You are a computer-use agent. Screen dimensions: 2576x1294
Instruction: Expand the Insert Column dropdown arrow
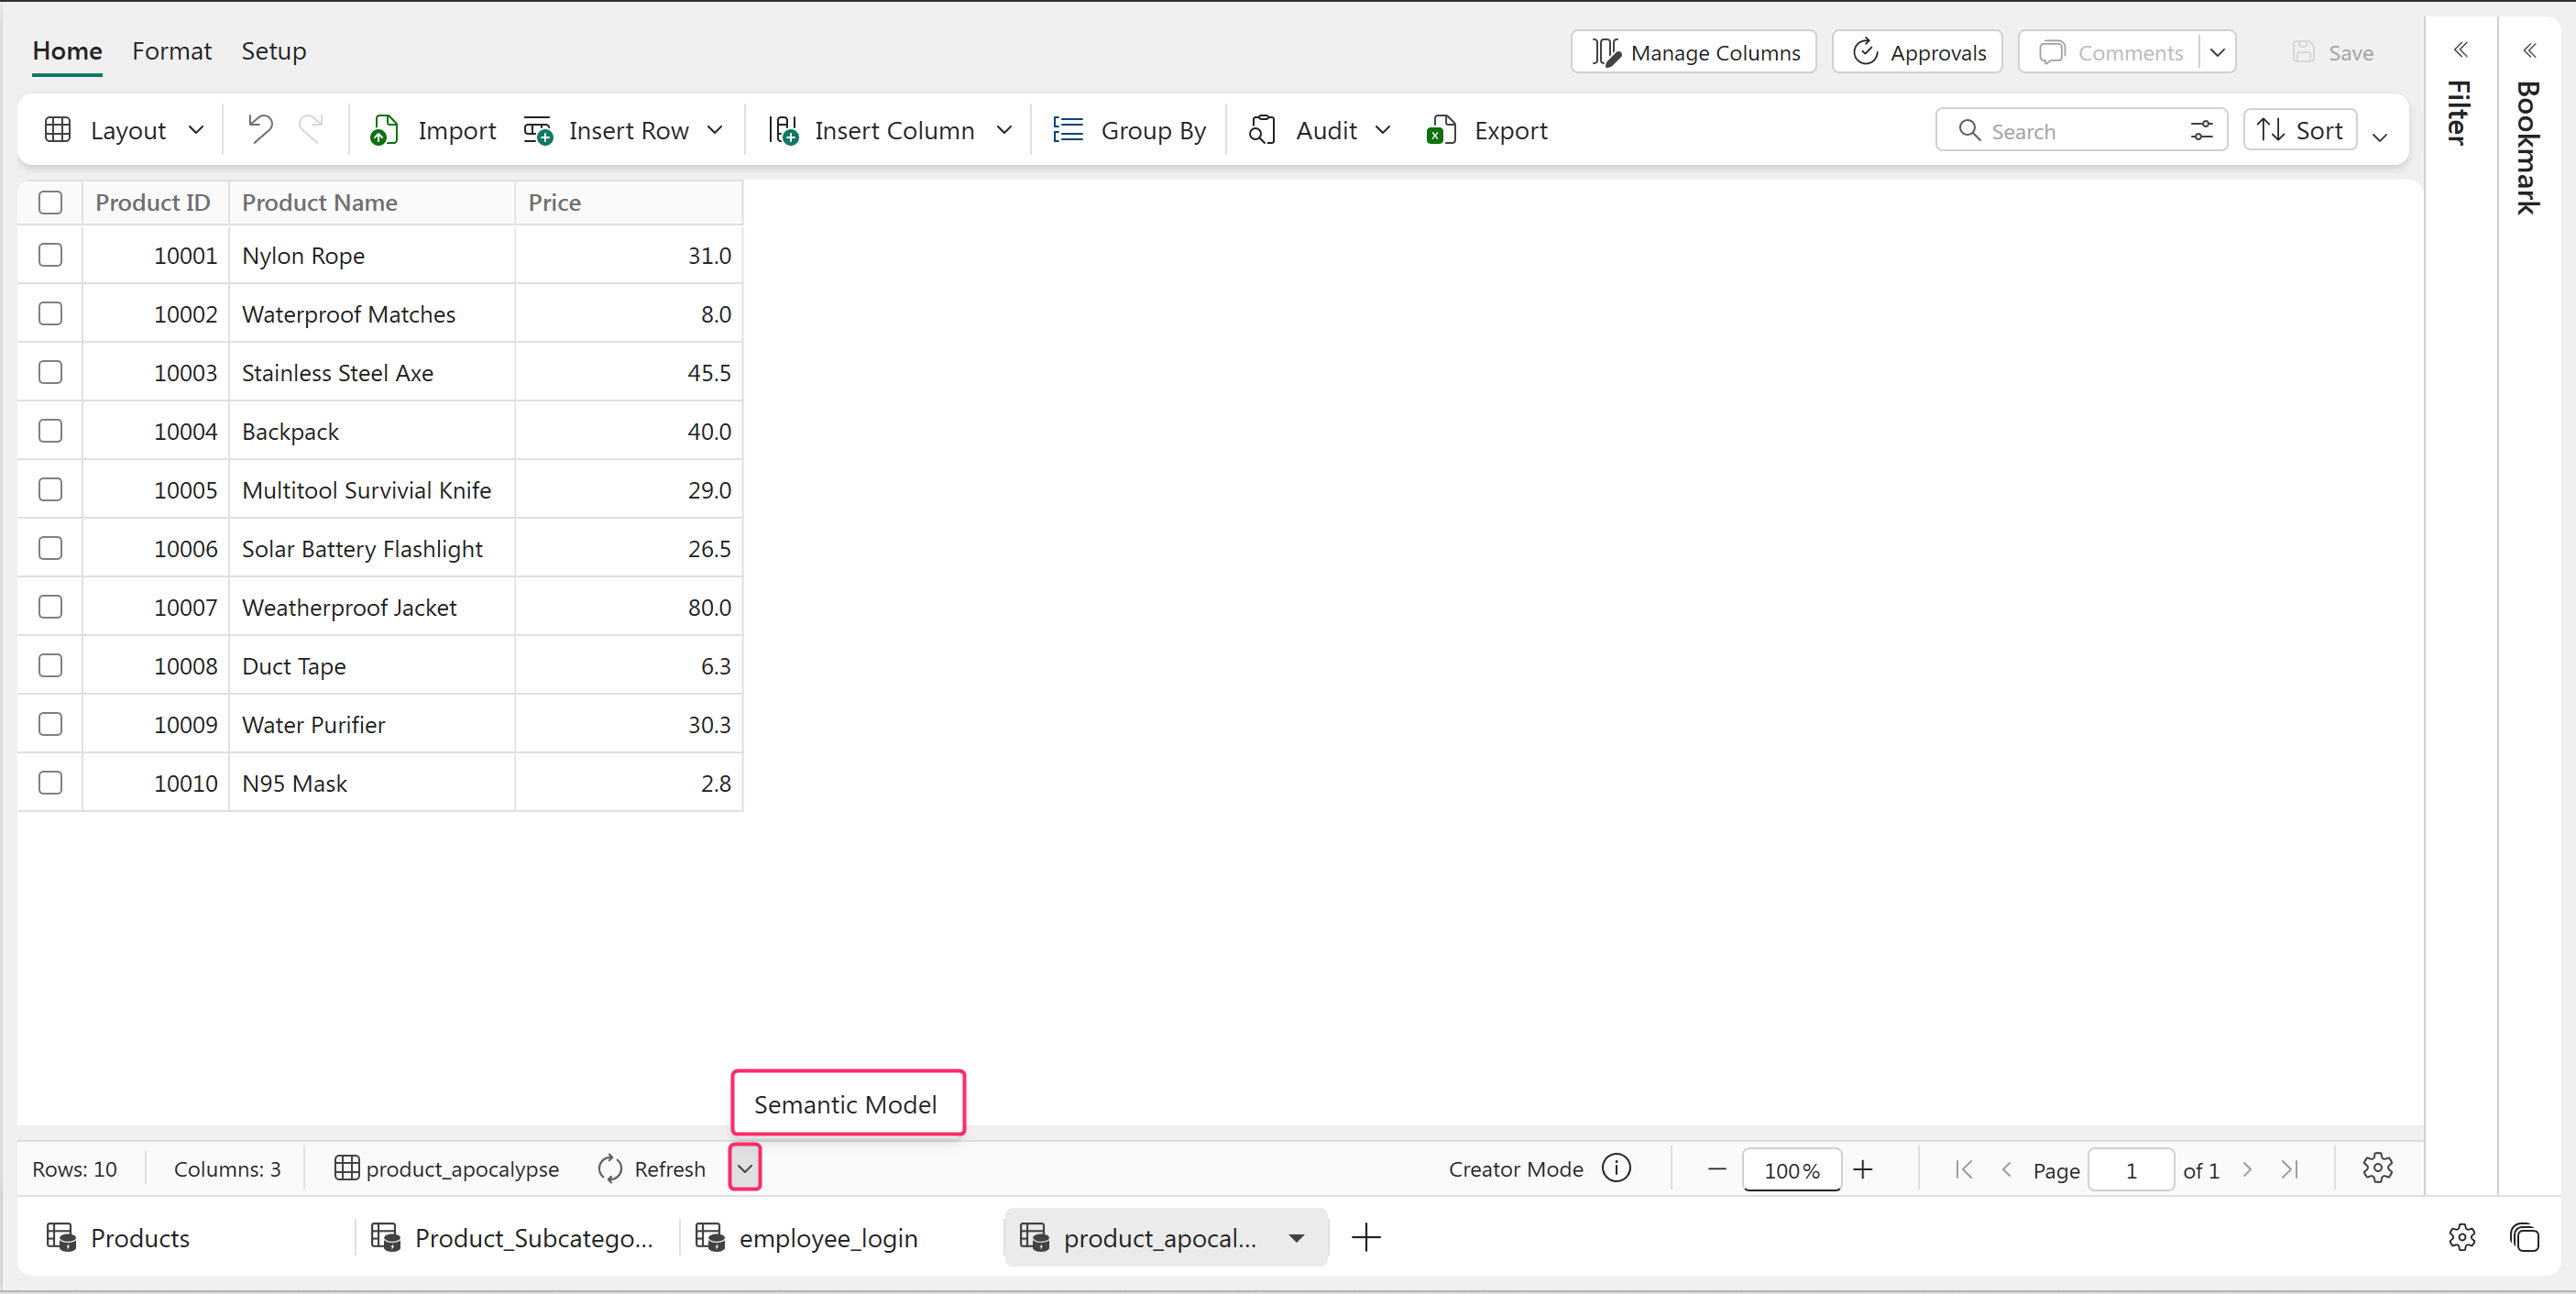click(x=1005, y=130)
